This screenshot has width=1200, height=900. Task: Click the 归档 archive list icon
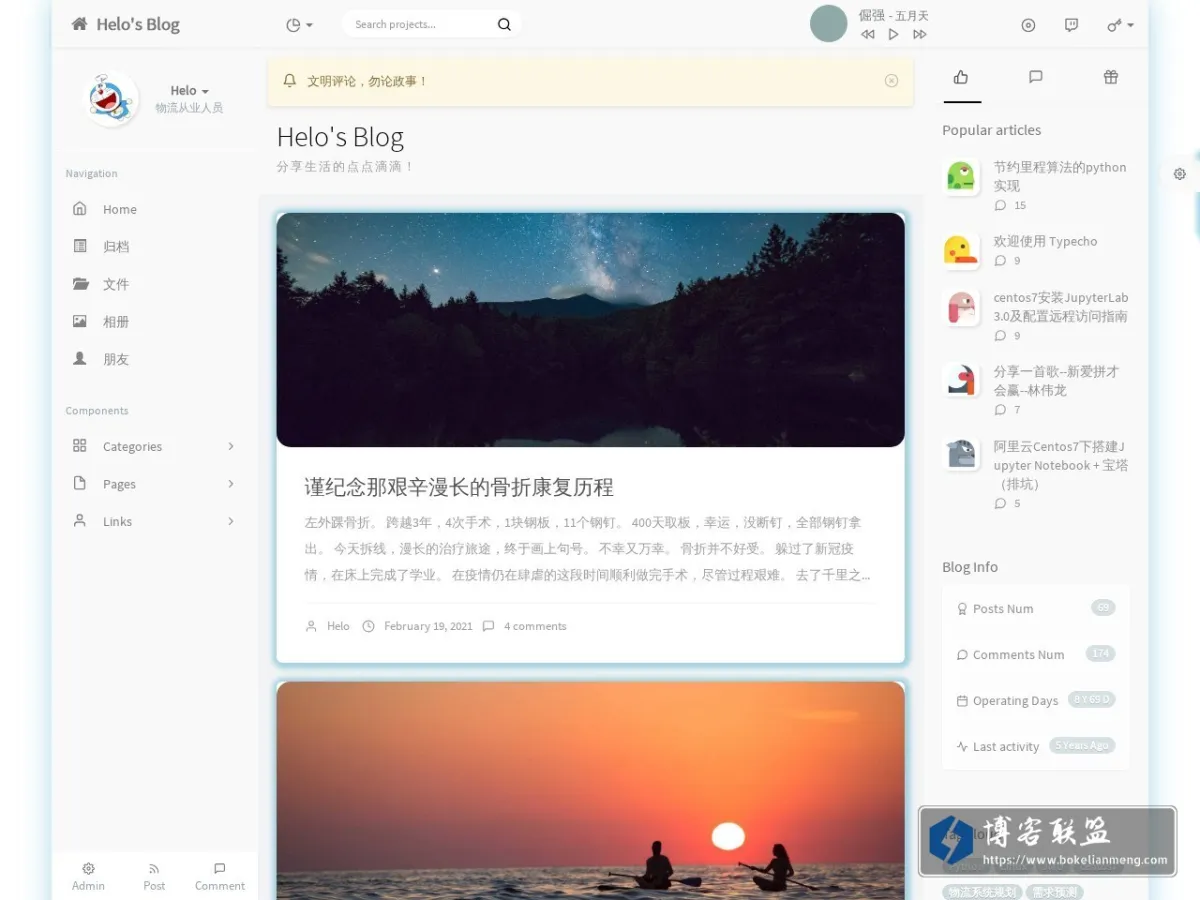(x=80, y=246)
